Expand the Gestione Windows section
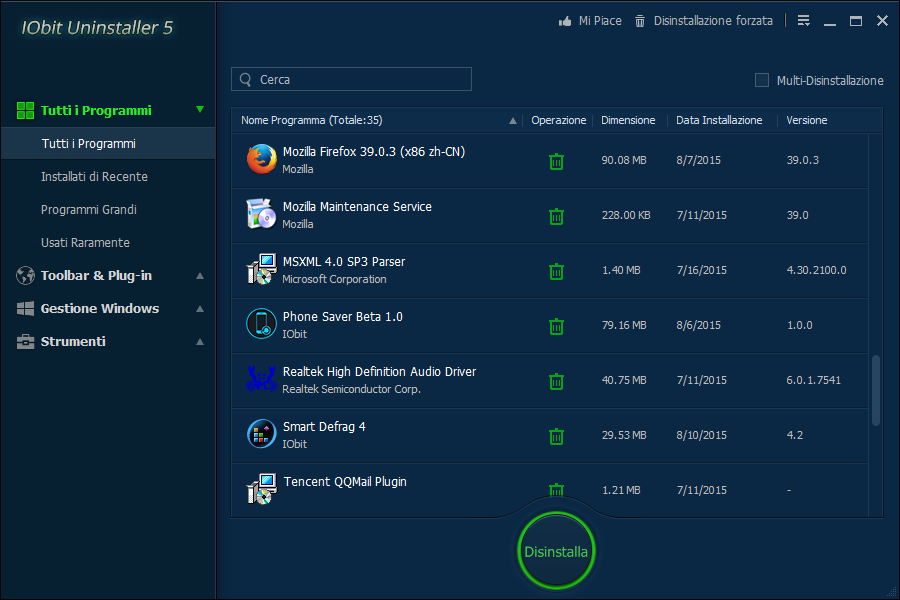 click(x=200, y=309)
